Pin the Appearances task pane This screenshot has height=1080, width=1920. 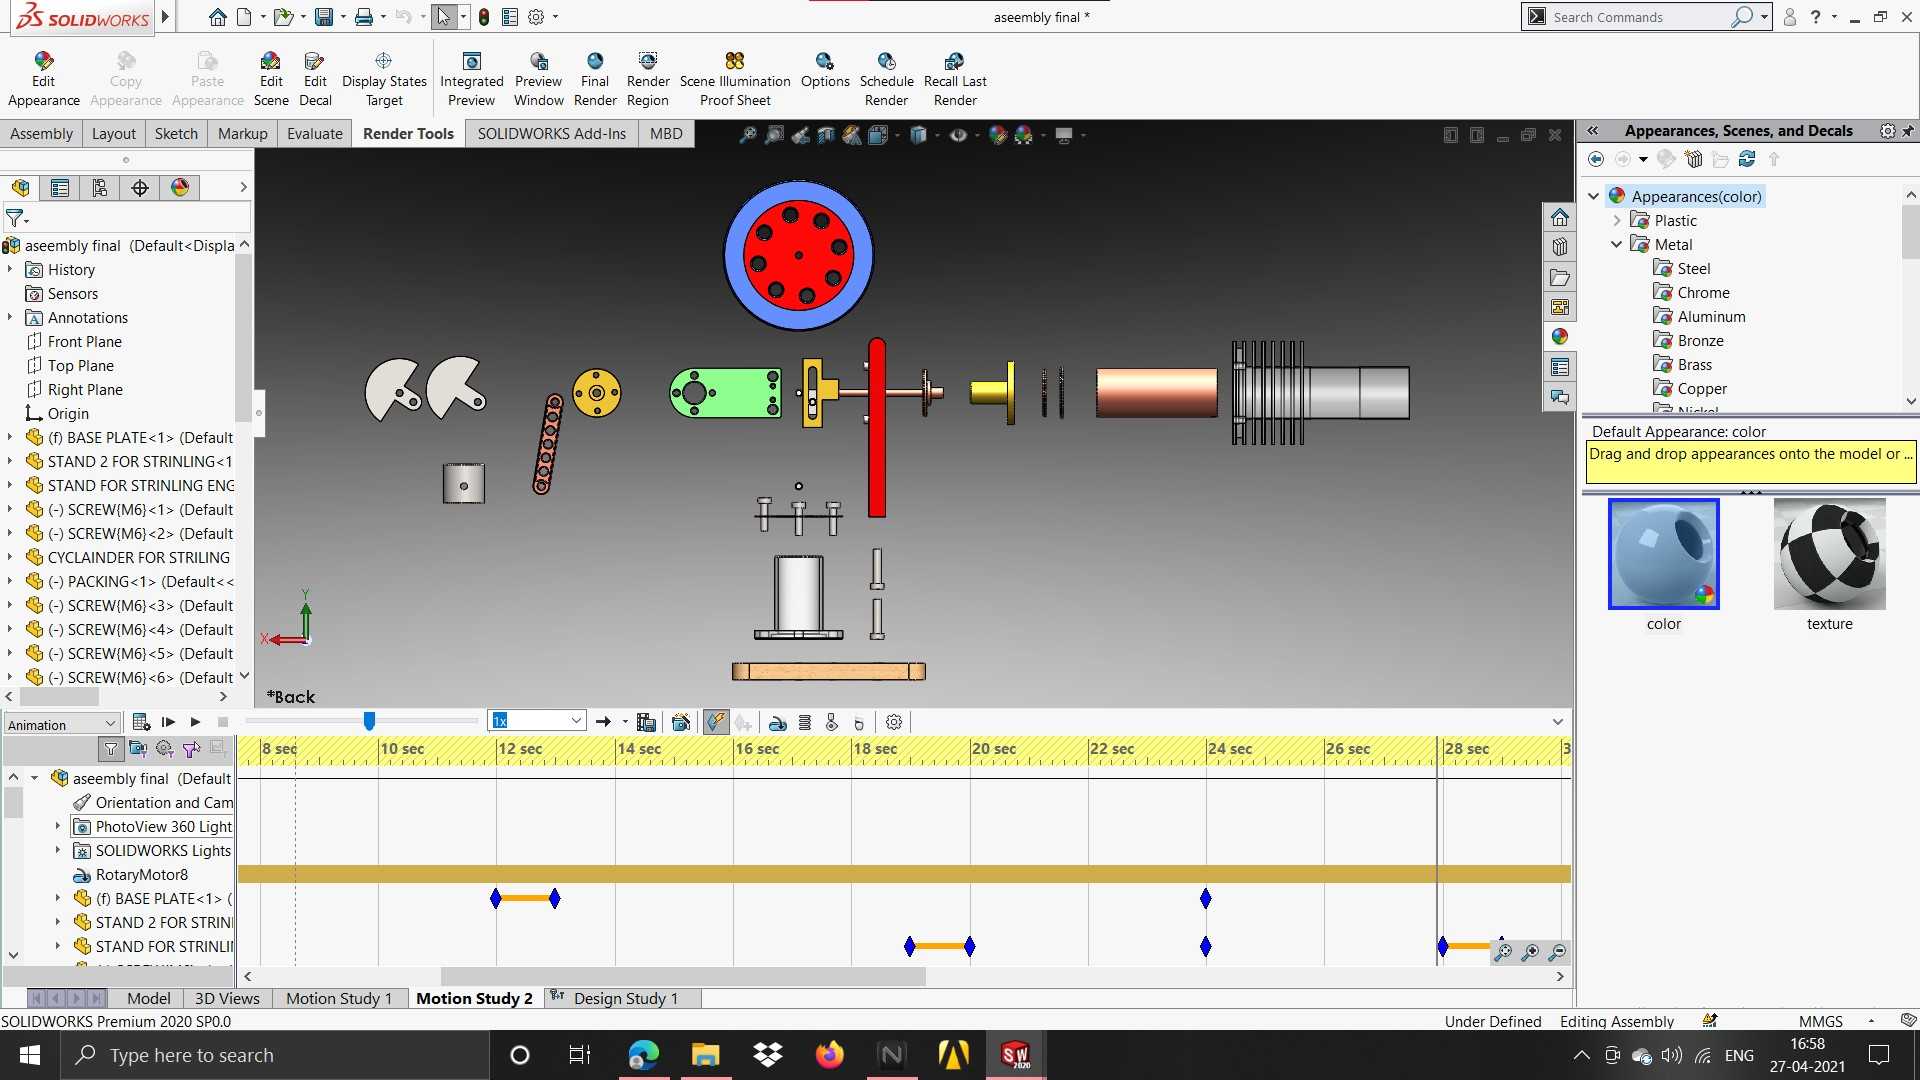click(1908, 131)
